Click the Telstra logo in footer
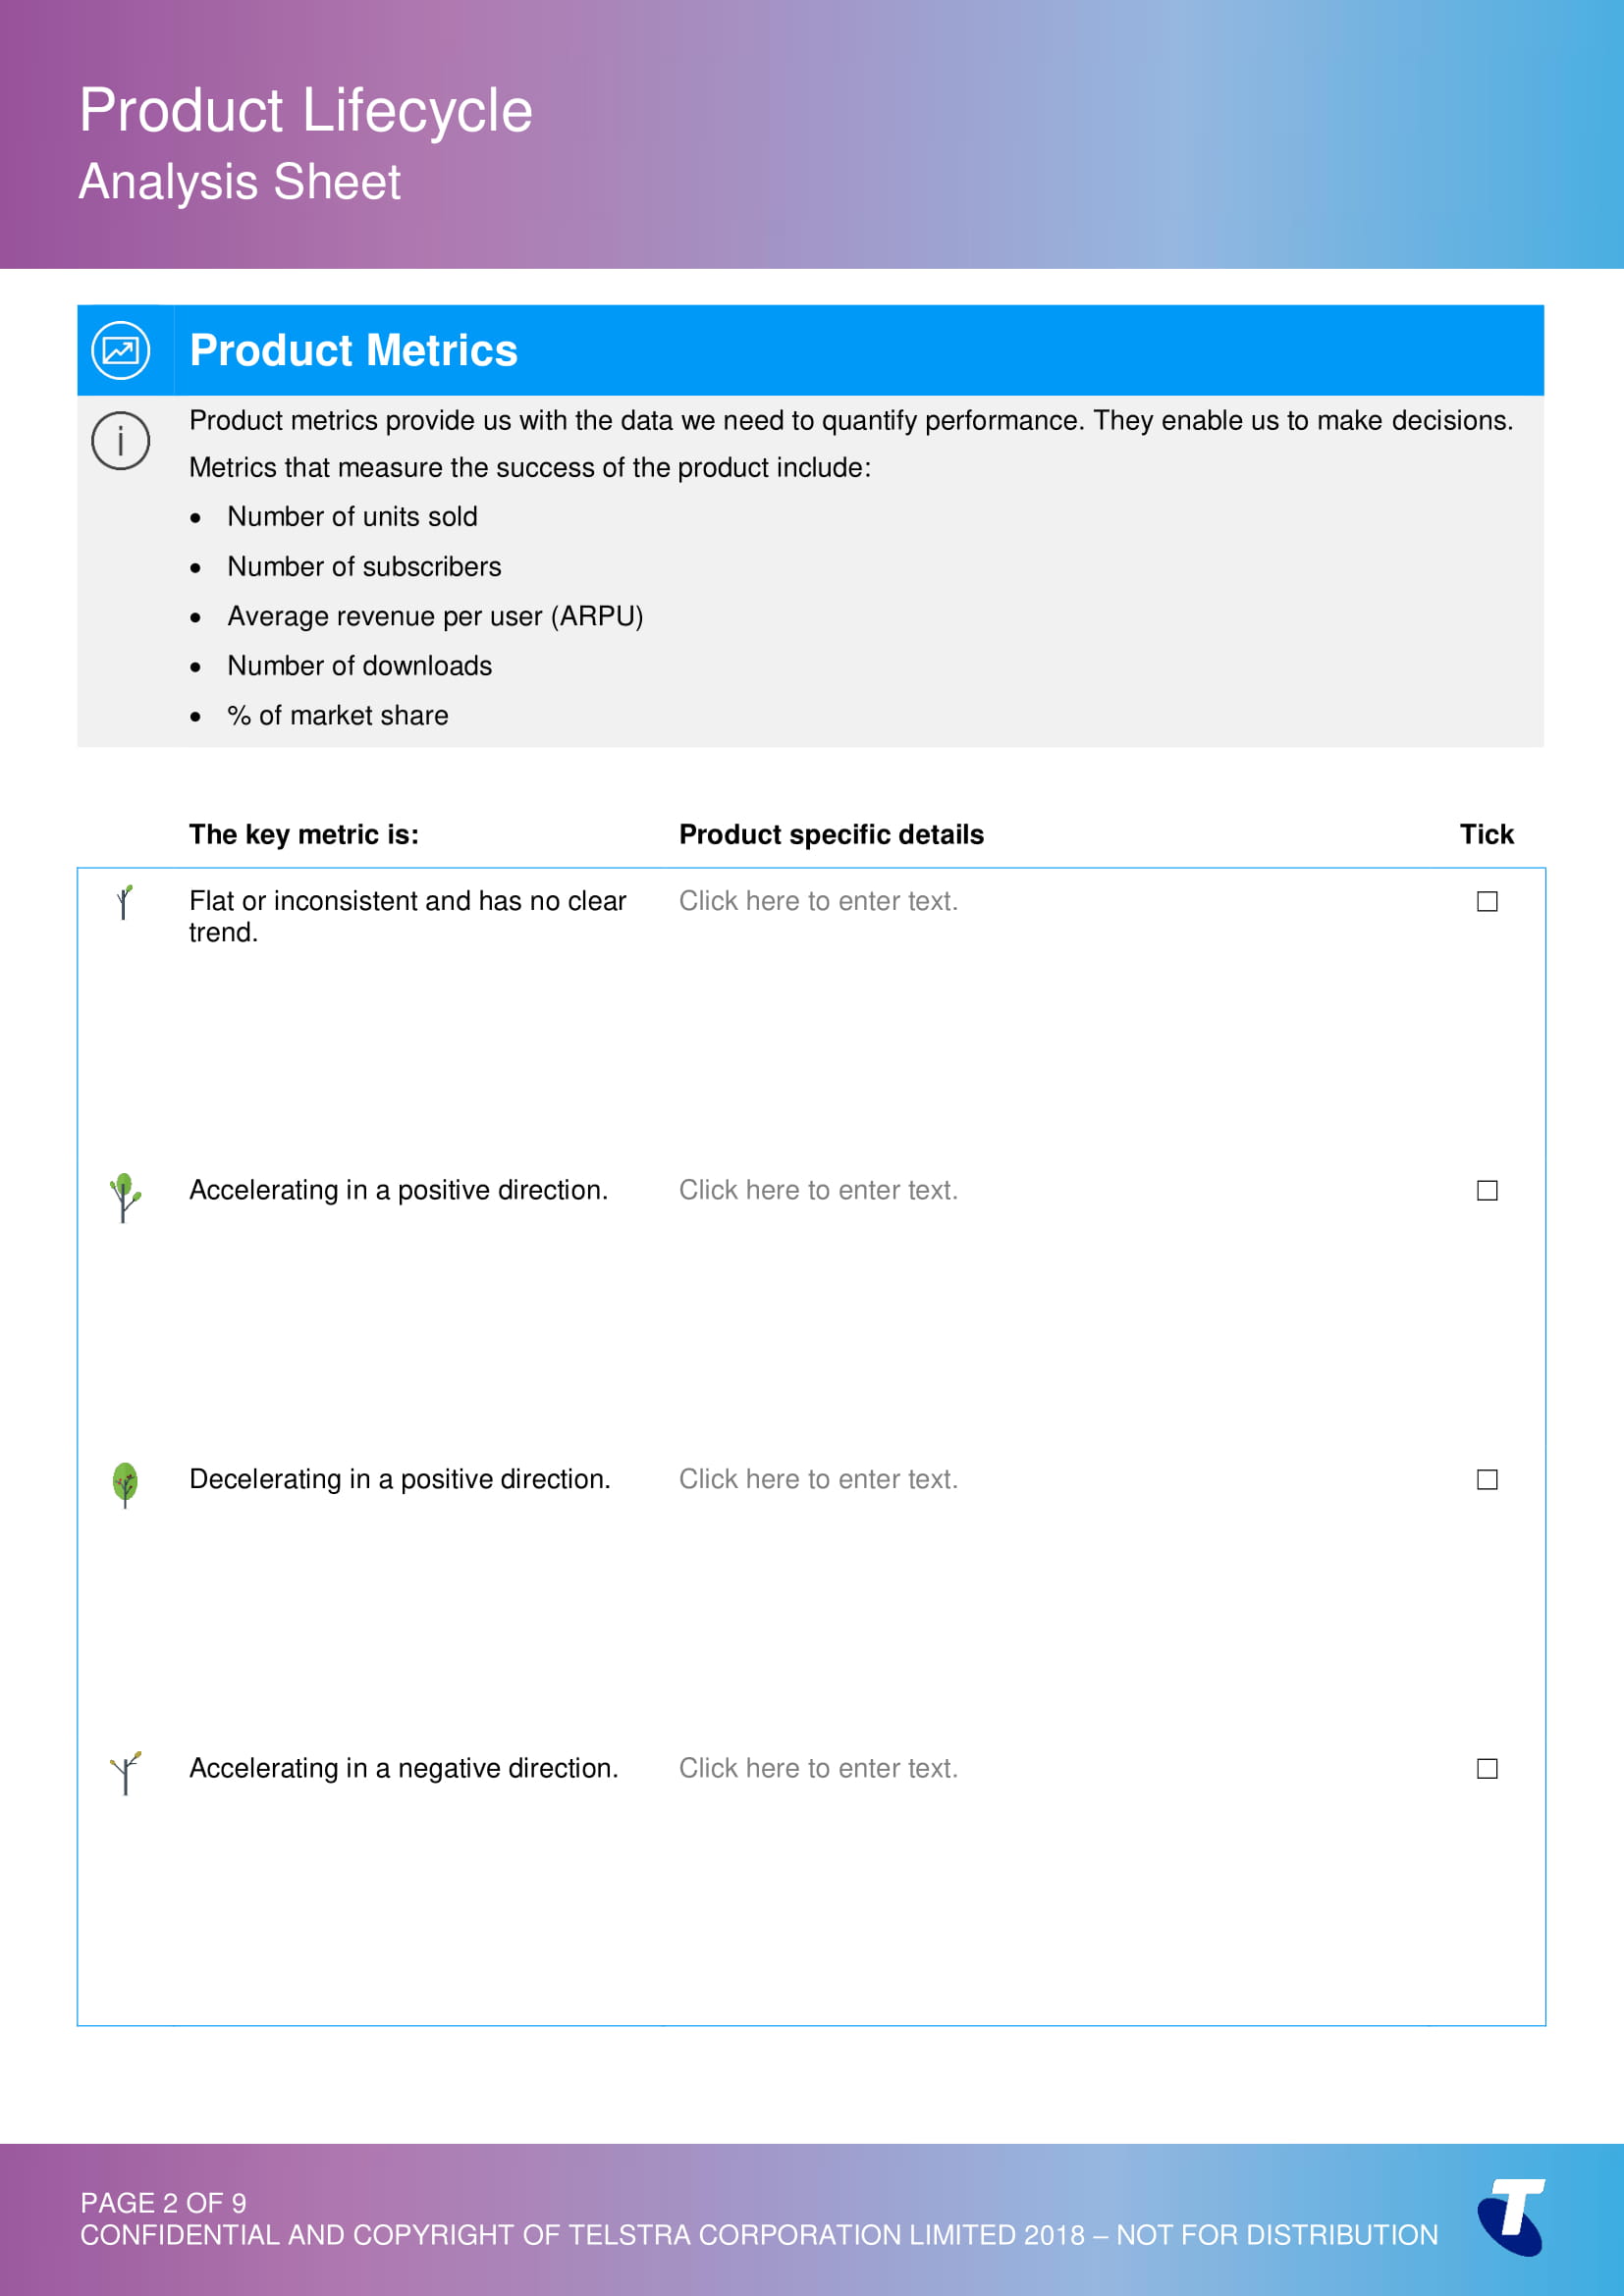 [x=1512, y=2216]
